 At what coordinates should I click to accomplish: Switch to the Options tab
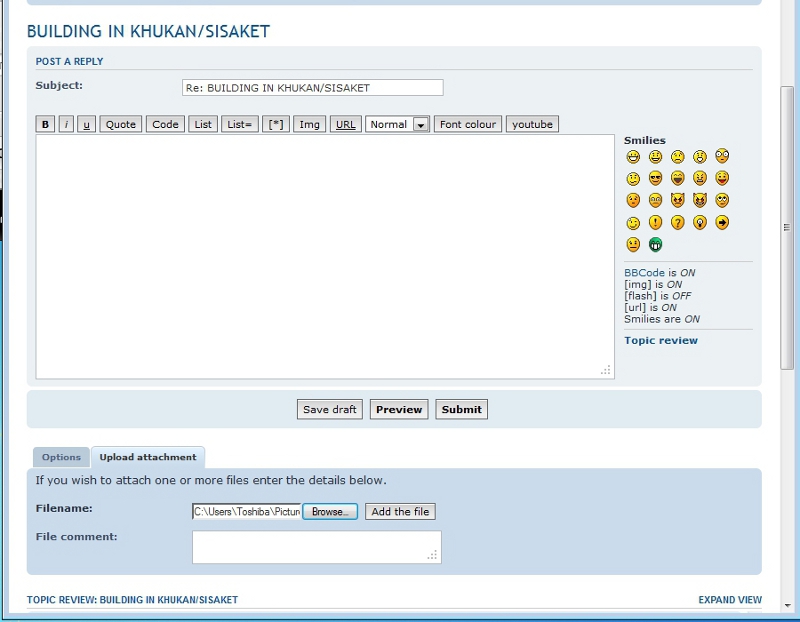tap(61, 458)
